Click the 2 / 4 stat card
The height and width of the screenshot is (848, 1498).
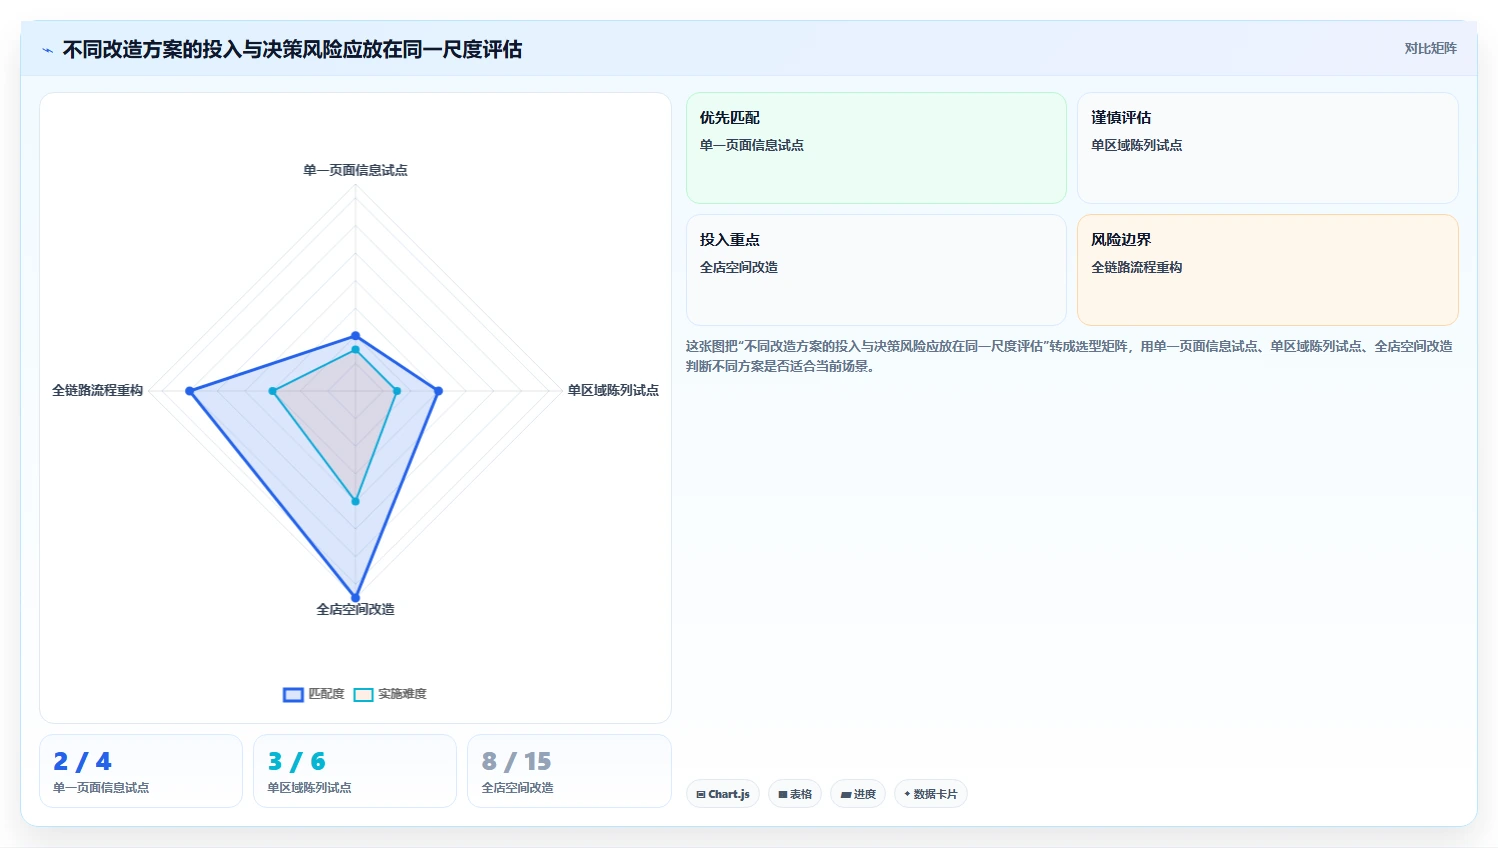(x=141, y=771)
